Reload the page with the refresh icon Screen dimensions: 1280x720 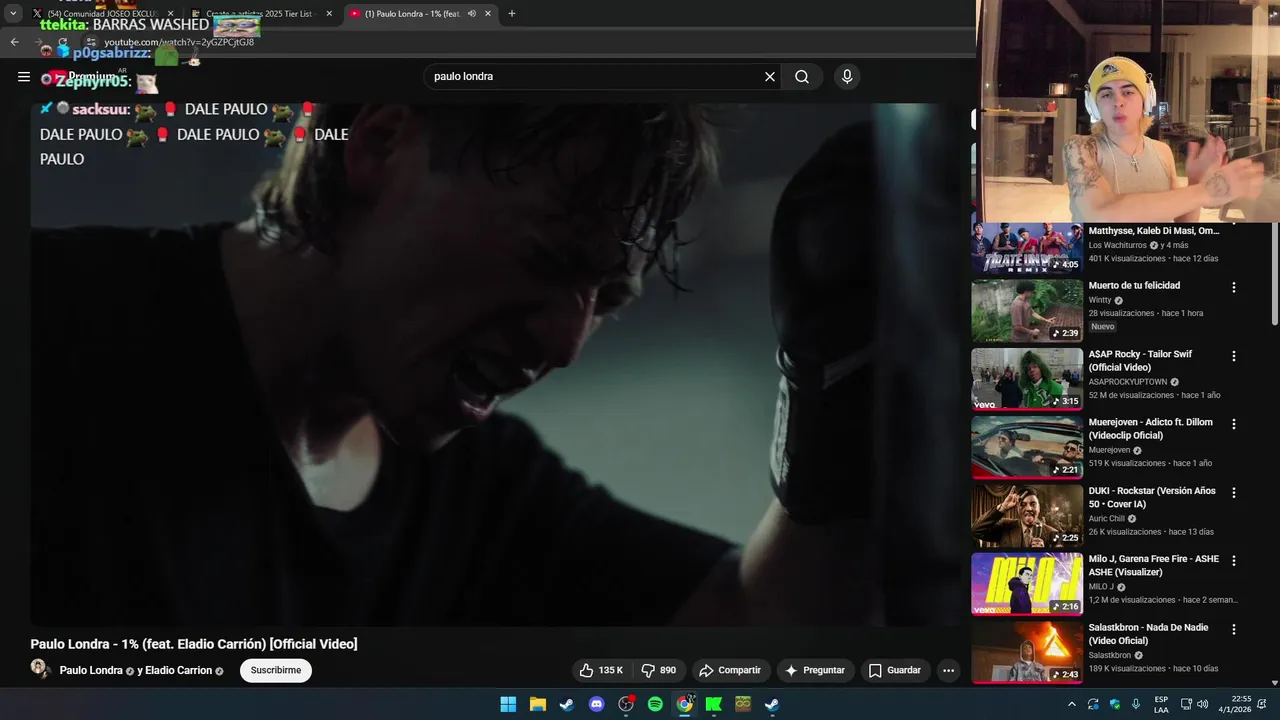[62, 42]
